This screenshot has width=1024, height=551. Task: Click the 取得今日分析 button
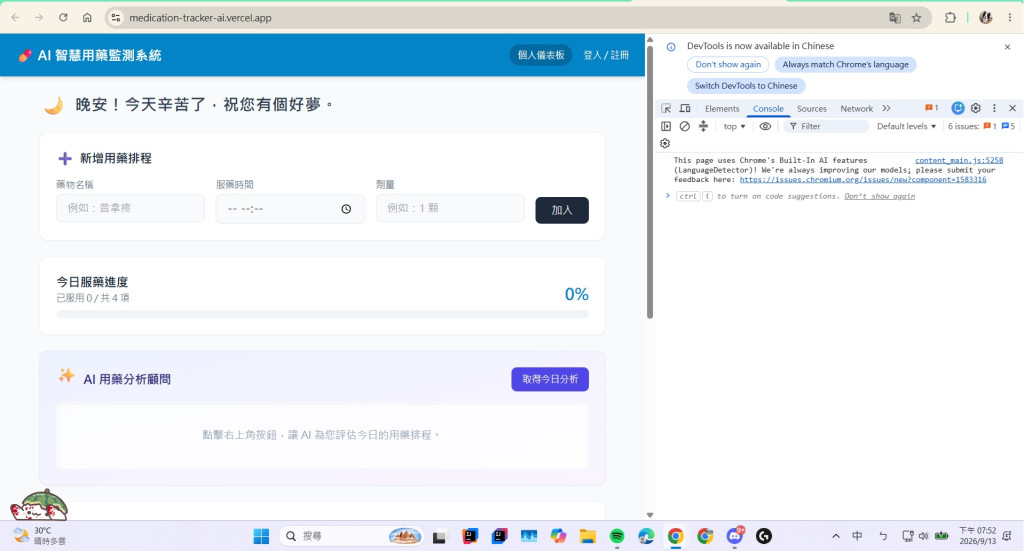point(550,379)
